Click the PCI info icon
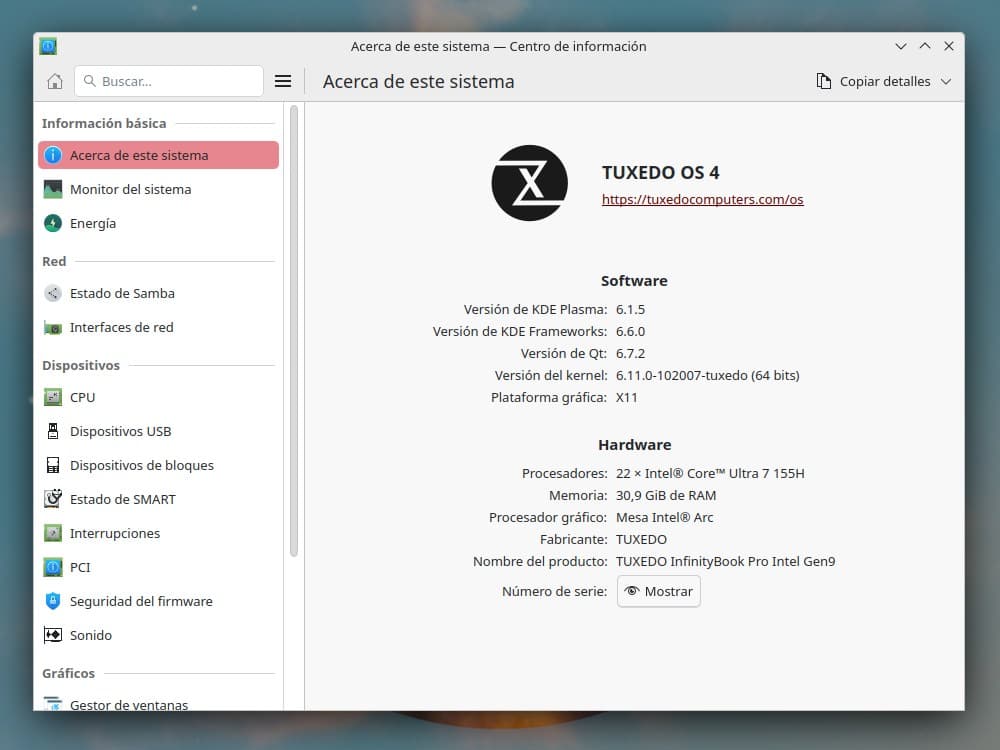Screen dimensions: 1000x750 tap(53, 567)
